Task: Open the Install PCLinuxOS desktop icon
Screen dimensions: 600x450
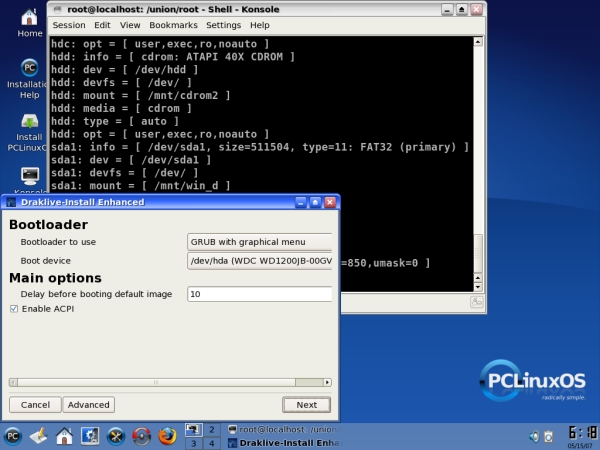Action: coord(27,132)
